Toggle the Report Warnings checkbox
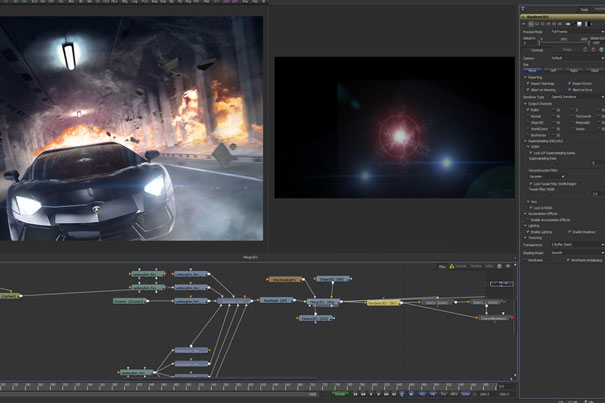 pos(528,83)
